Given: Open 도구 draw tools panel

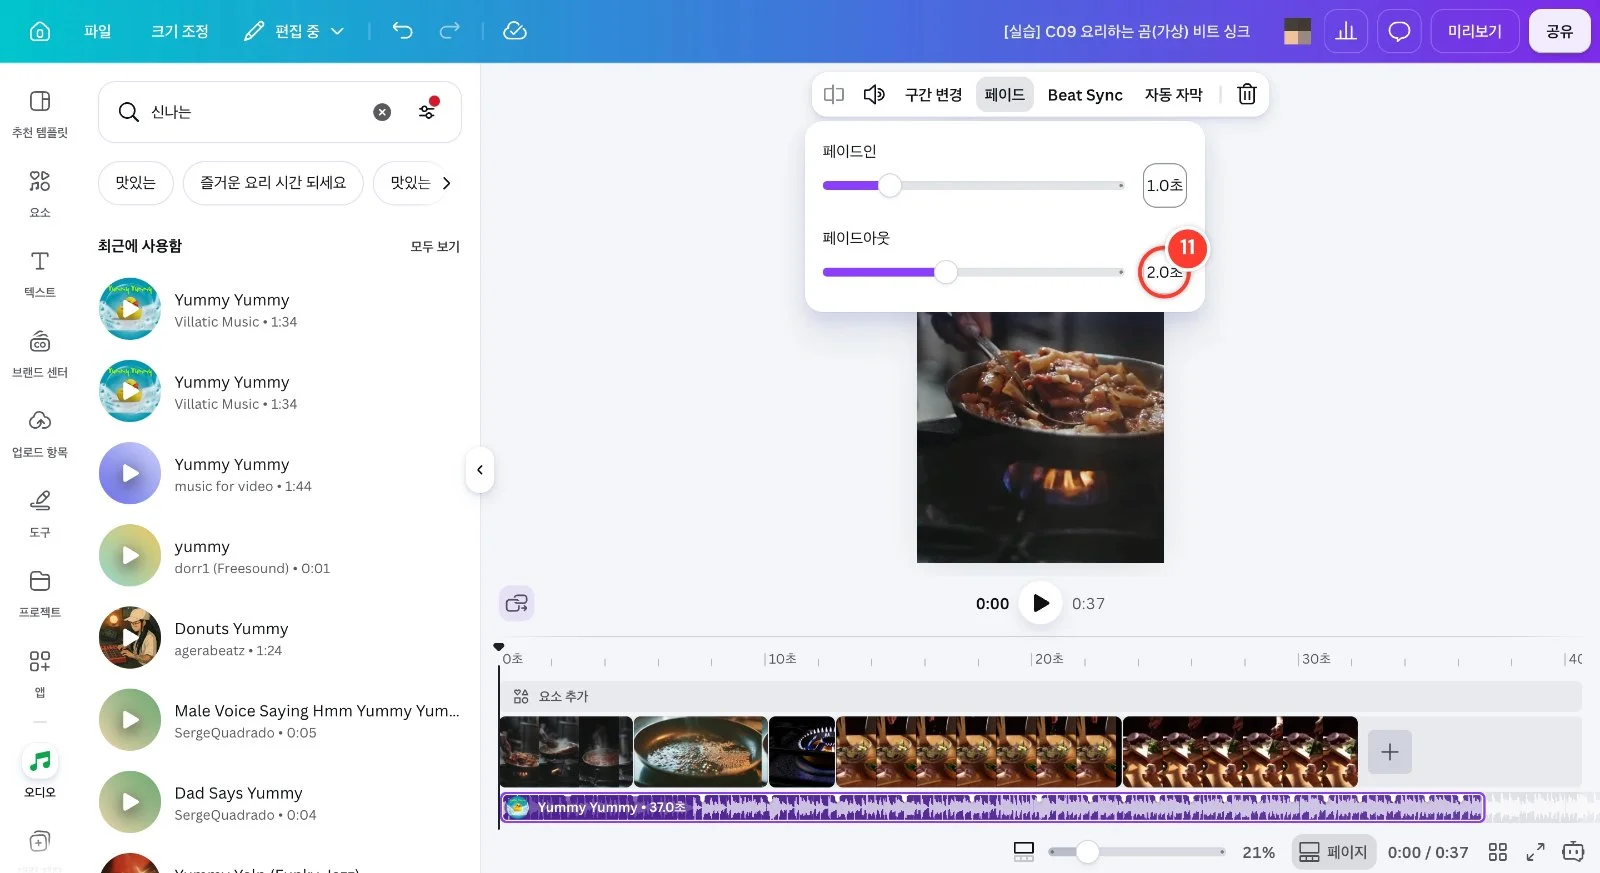Looking at the screenshot, I should coord(40,514).
